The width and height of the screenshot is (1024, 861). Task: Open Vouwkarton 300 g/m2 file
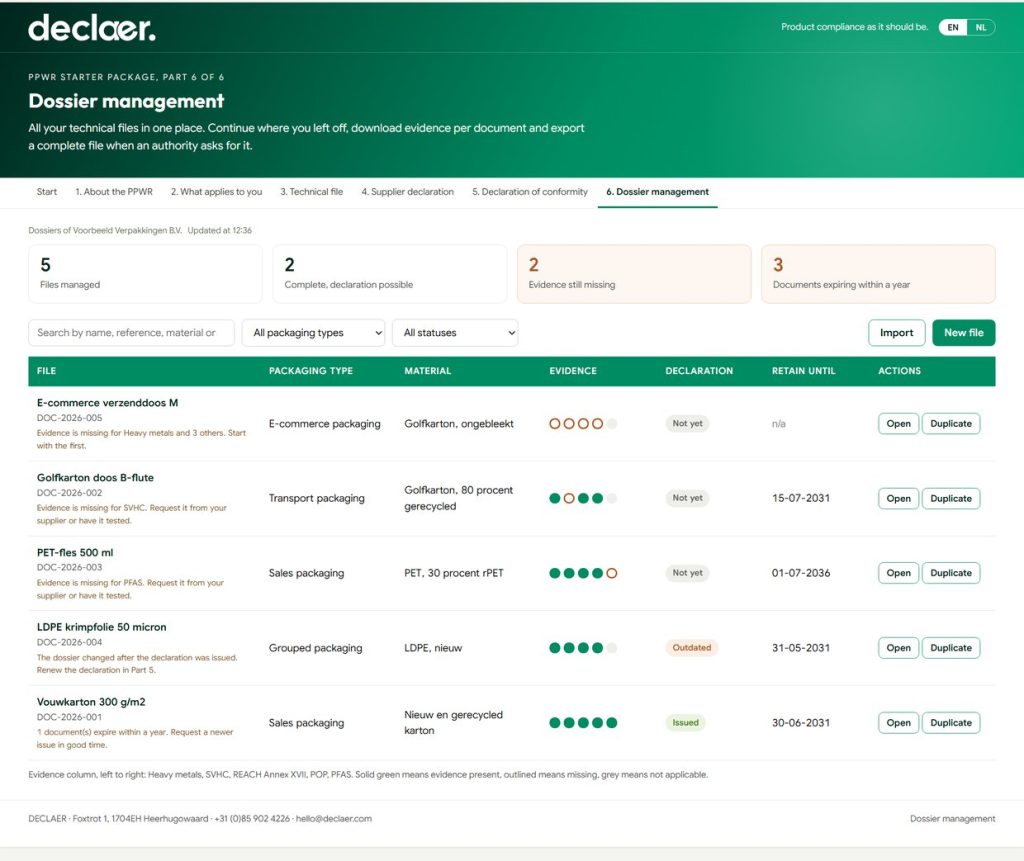898,723
